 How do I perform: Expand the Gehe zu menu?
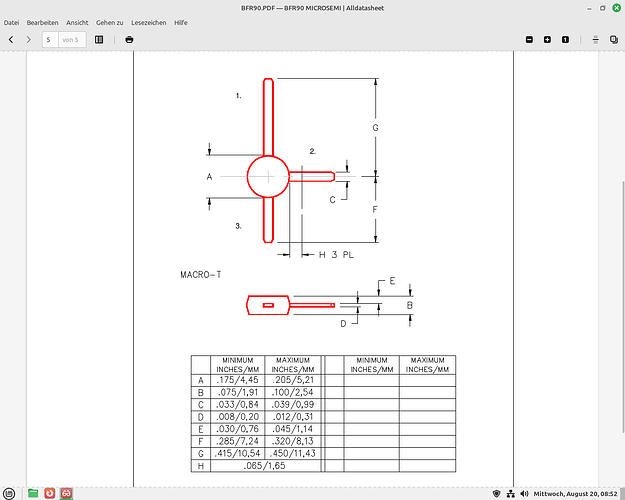click(110, 22)
